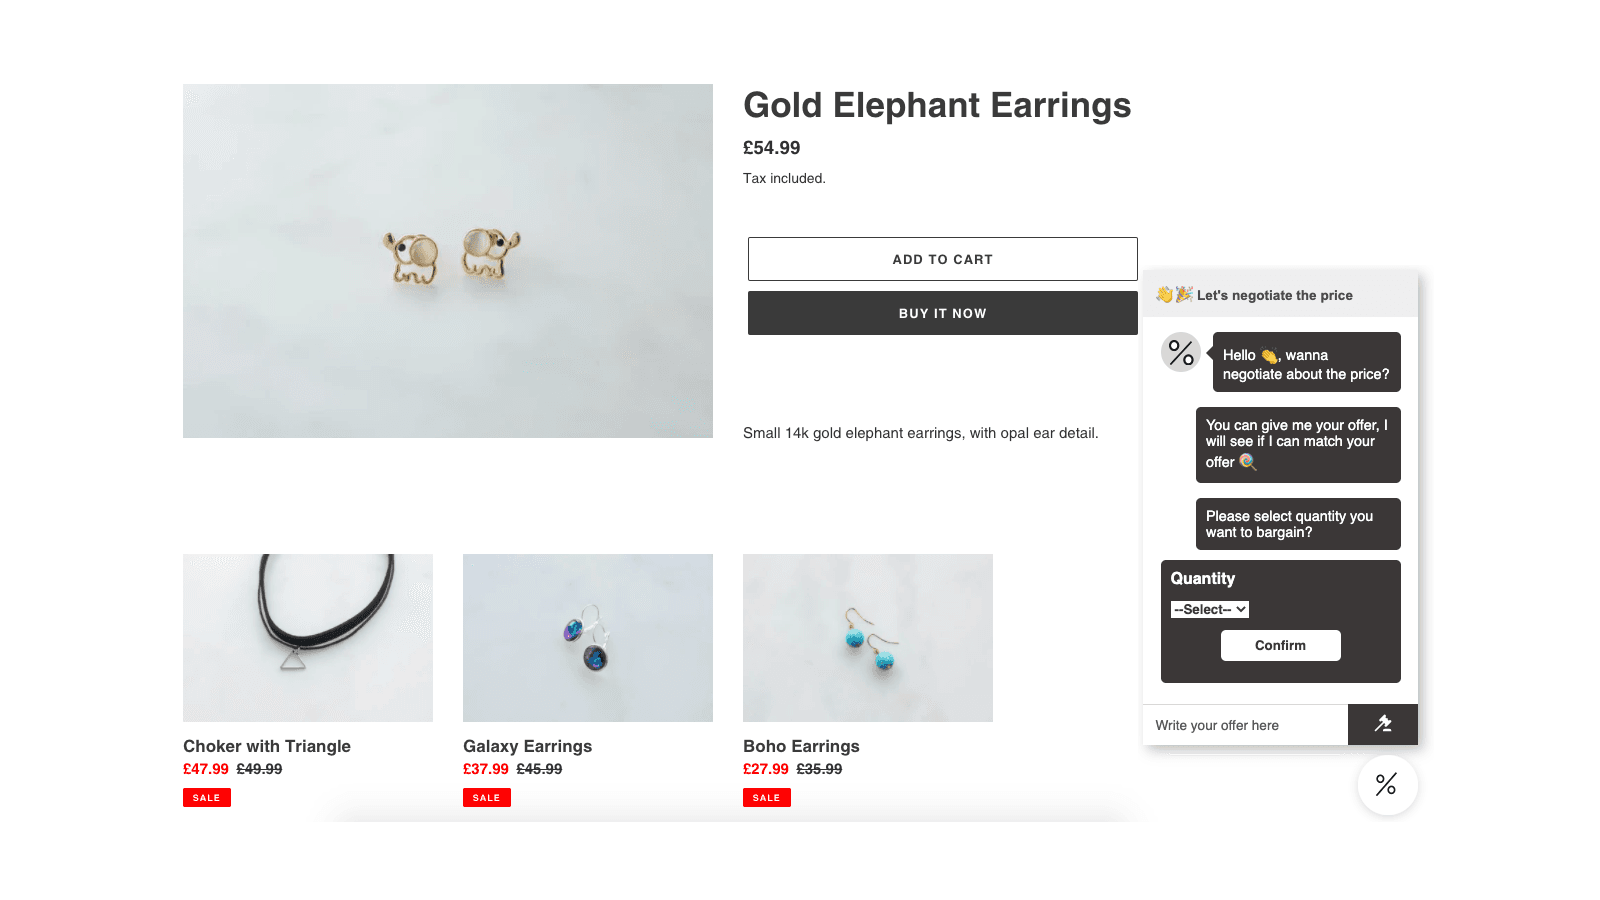Click the gavel submit offer icon
Viewport: 1600px width, 900px height.
click(x=1383, y=724)
